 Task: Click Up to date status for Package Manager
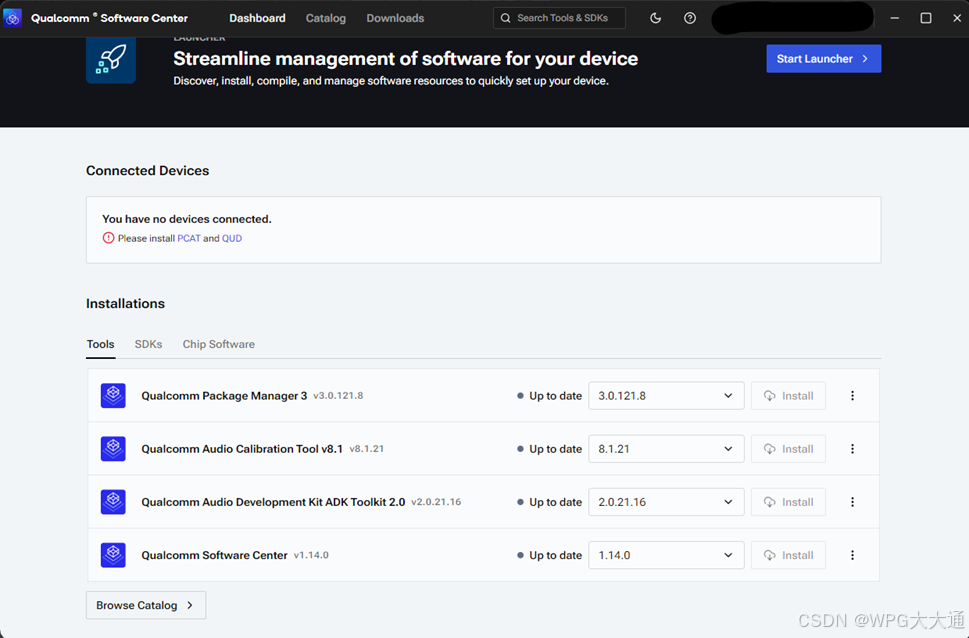pyautogui.click(x=549, y=396)
